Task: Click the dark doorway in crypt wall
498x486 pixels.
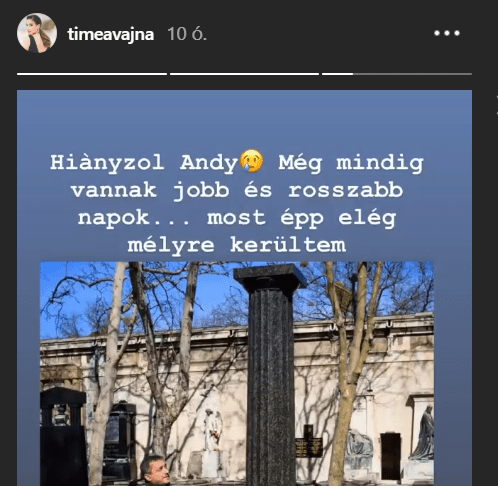Action: [391, 456]
